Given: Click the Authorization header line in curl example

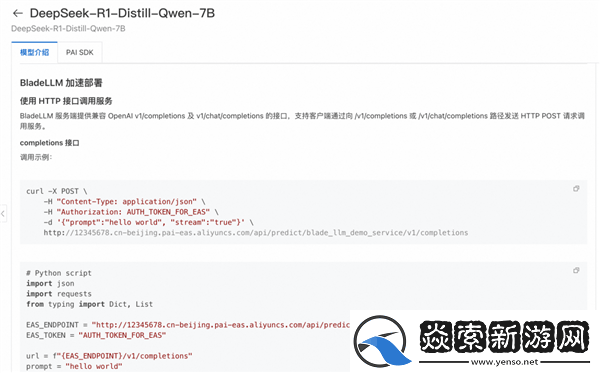Looking at the screenshot, I should point(131,212).
